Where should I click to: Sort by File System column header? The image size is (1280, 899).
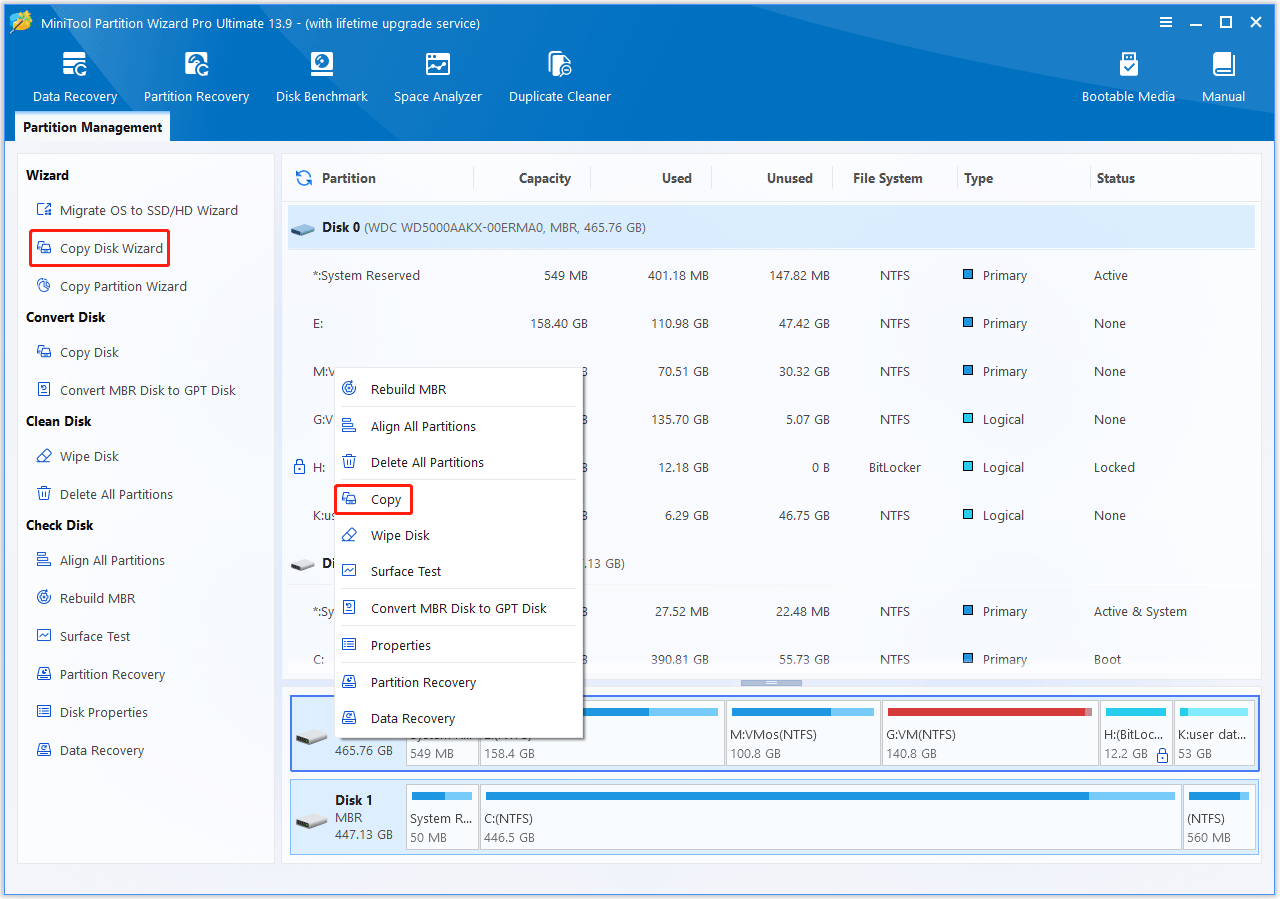click(888, 178)
